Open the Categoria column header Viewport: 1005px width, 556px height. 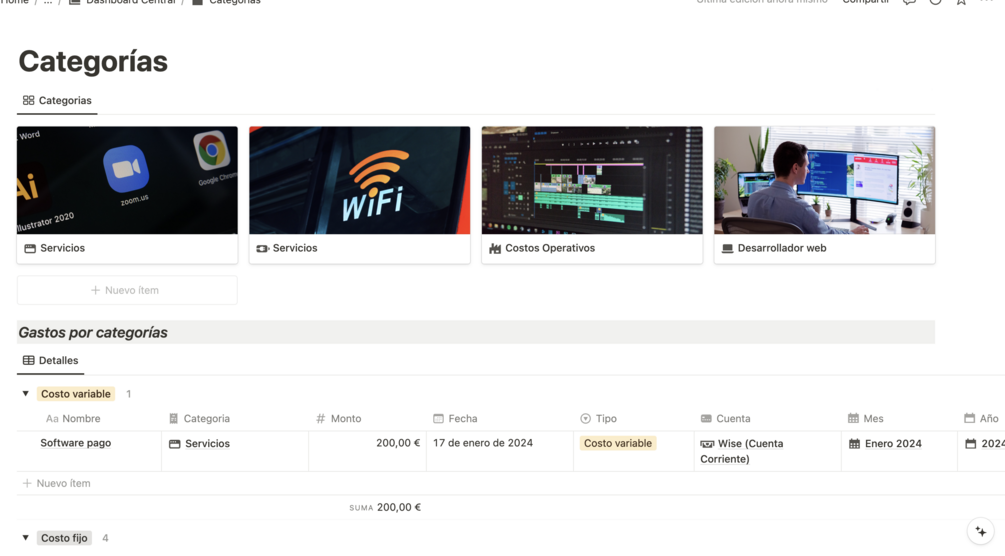199,419
